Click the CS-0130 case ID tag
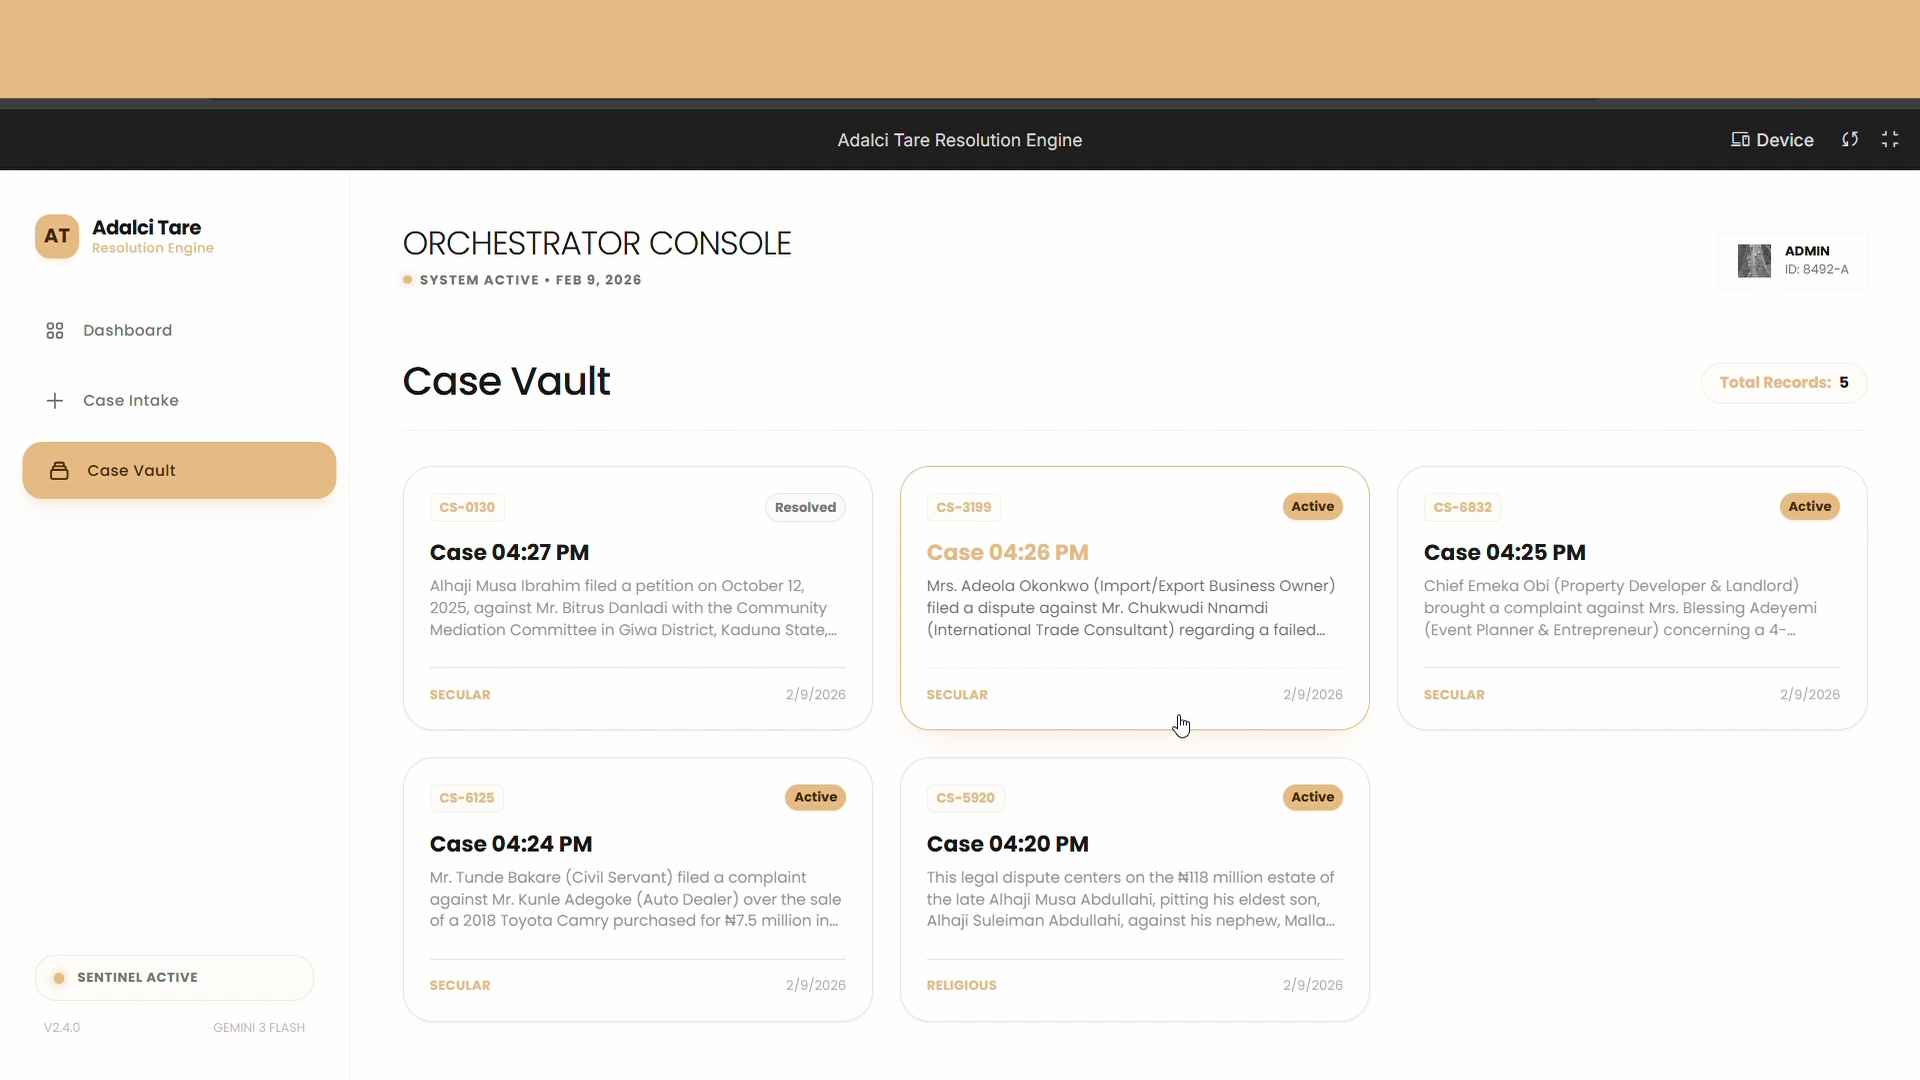This screenshot has height=1080, width=1920. [x=467, y=508]
